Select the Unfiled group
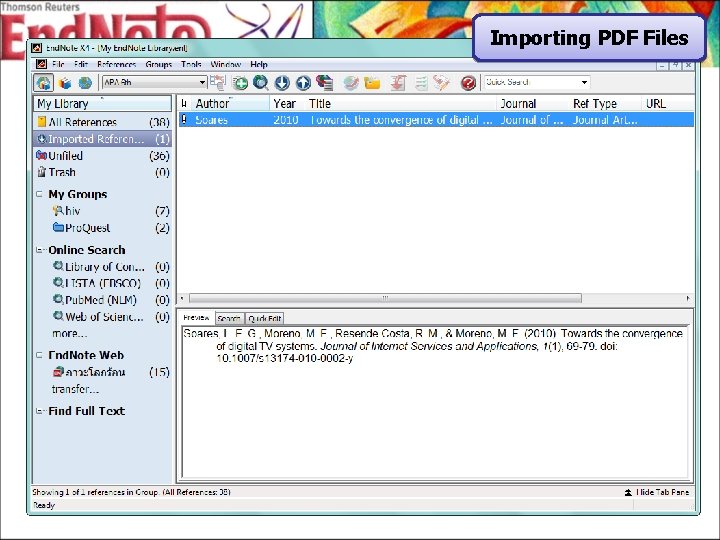This screenshot has width=720, height=540. (102, 156)
